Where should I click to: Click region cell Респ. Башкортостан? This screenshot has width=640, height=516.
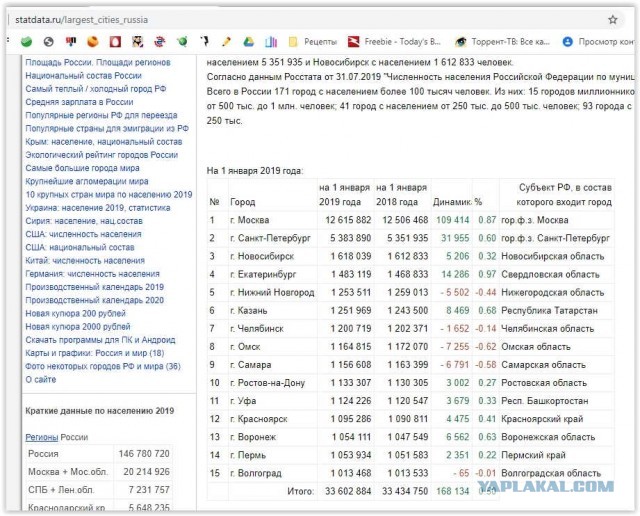point(544,401)
